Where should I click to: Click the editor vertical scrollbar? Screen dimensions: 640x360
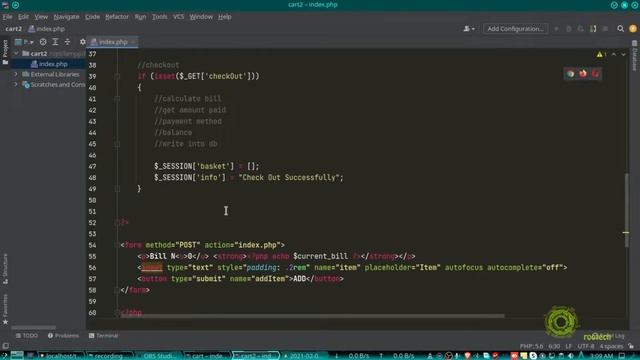627,209
